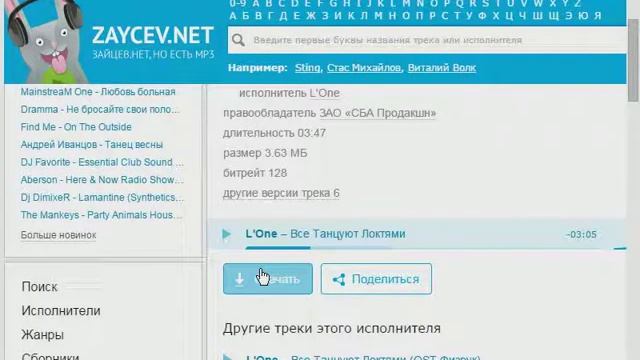Open the Стас Михайлов example link
The width and height of the screenshot is (640, 360).
click(x=364, y=68)
